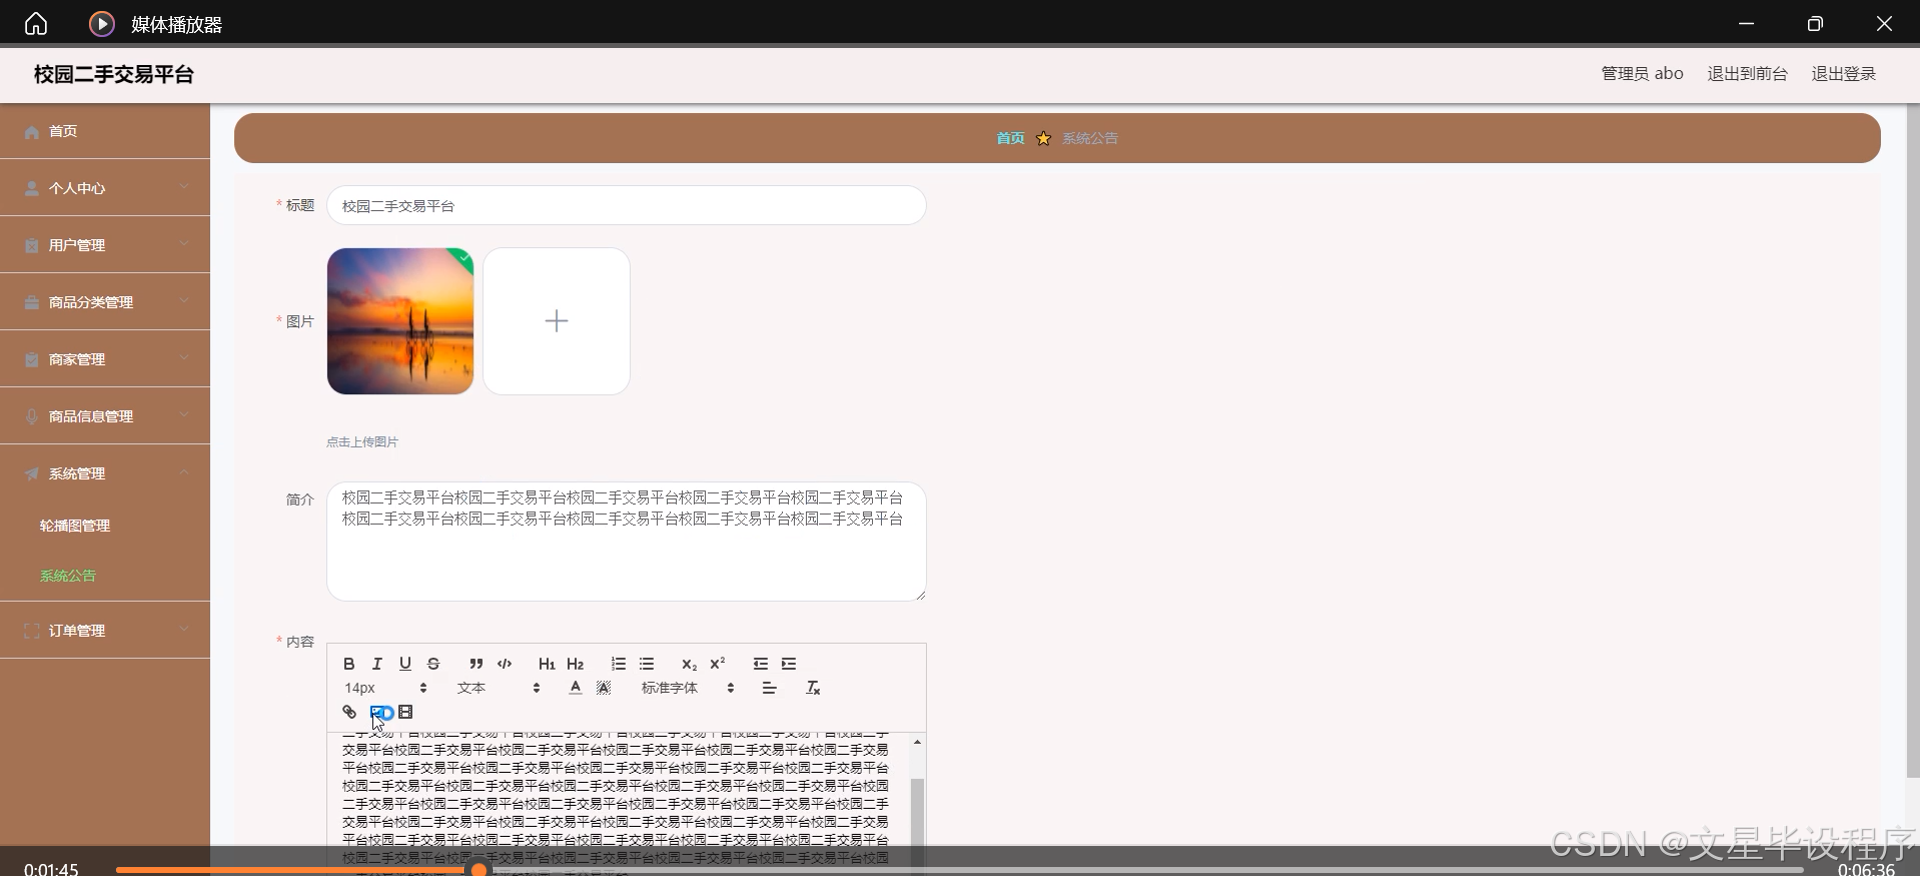The image size is (1920, 876).
Task: Apply superscript formatting
Action: click(x=717, y=664)
